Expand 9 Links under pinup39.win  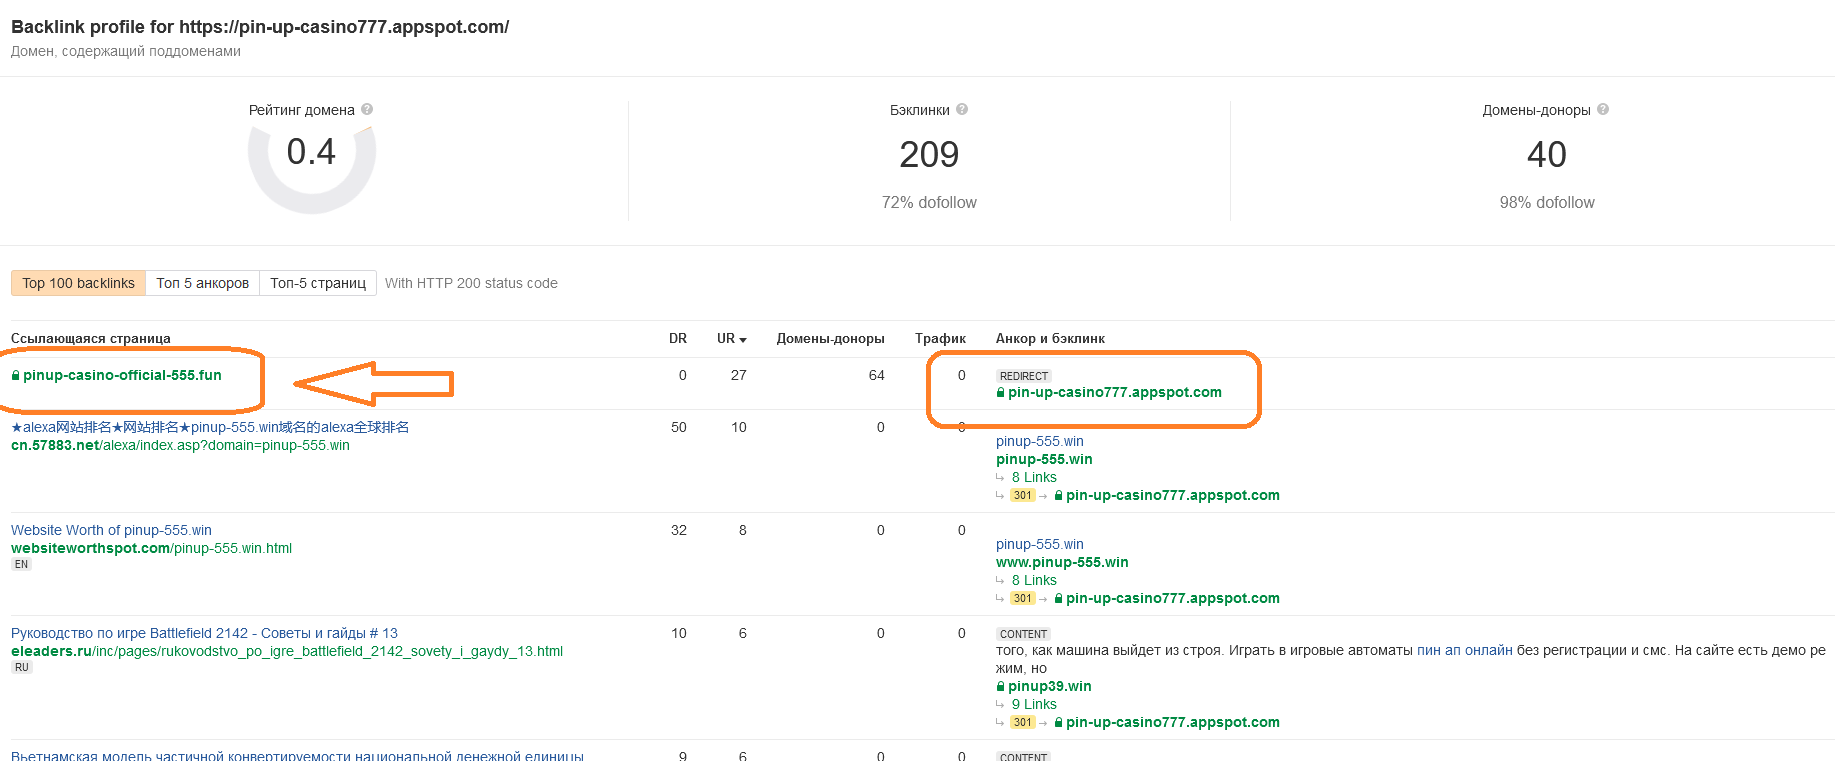point(1034,704)
